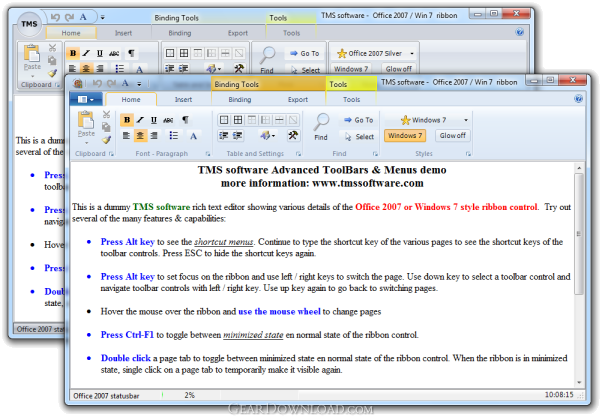
Task: Expand the Font - Paragraph group dialog launcher
Action: (x=208, y=154)
